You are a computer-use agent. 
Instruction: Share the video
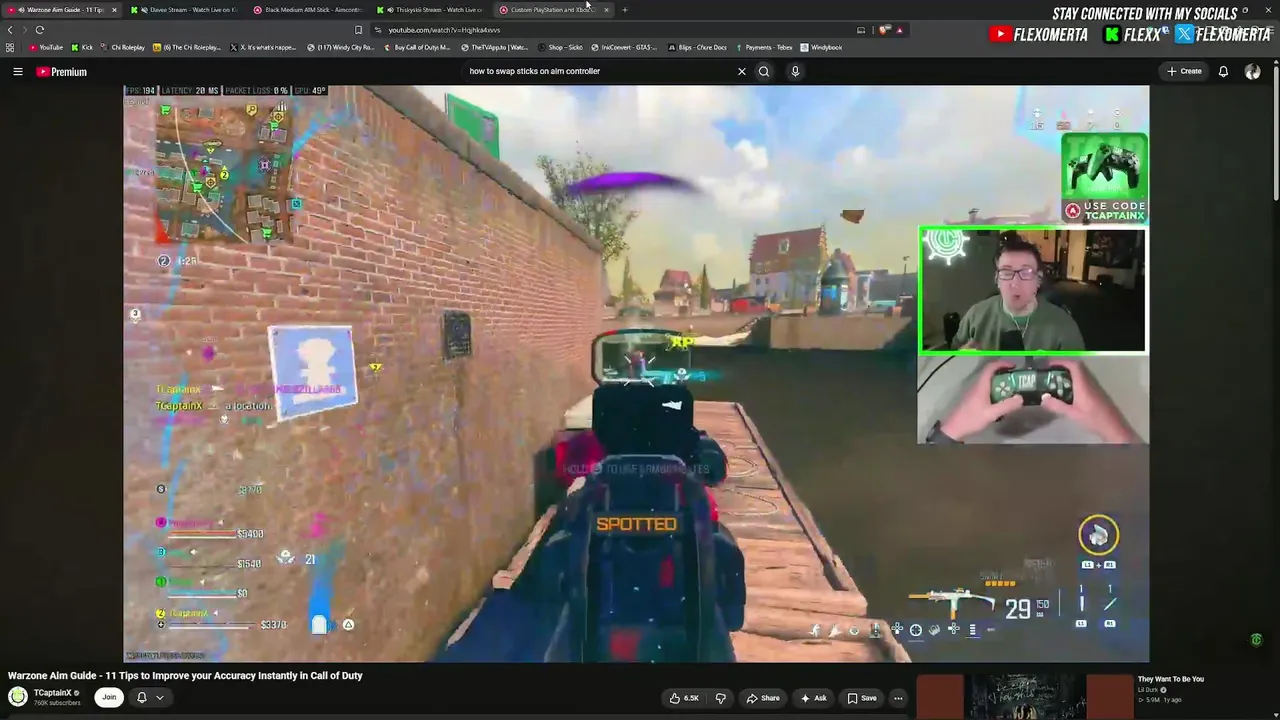763,698
